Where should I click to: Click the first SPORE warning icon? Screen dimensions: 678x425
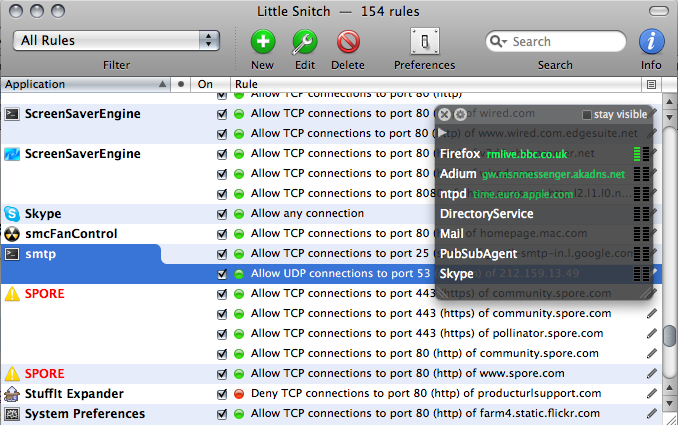tap(12, 294)
